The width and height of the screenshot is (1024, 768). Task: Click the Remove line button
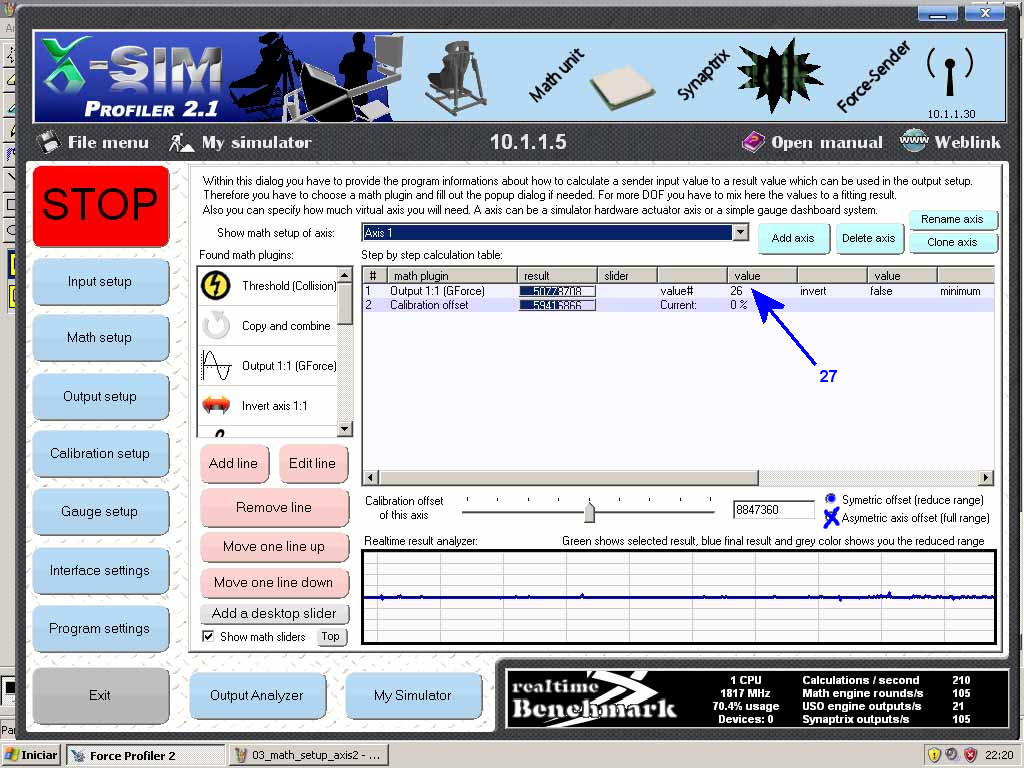(x=274, y=507)
